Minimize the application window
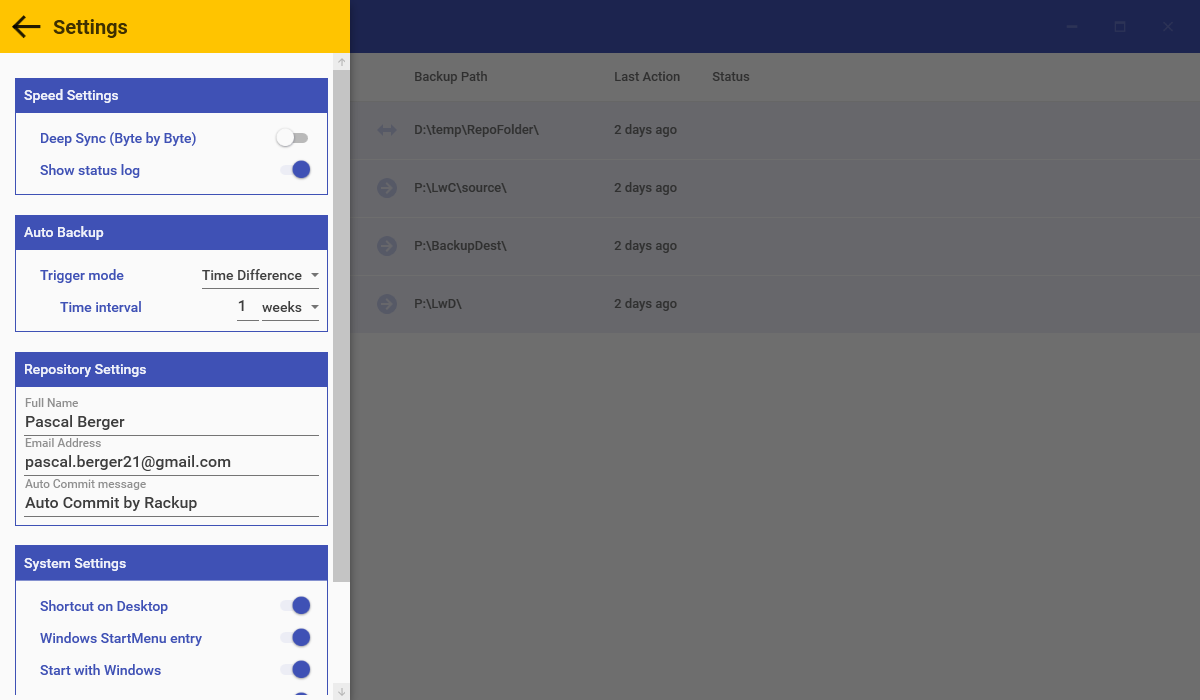This screenshot has width=1200, height=700. (1072, 27)
